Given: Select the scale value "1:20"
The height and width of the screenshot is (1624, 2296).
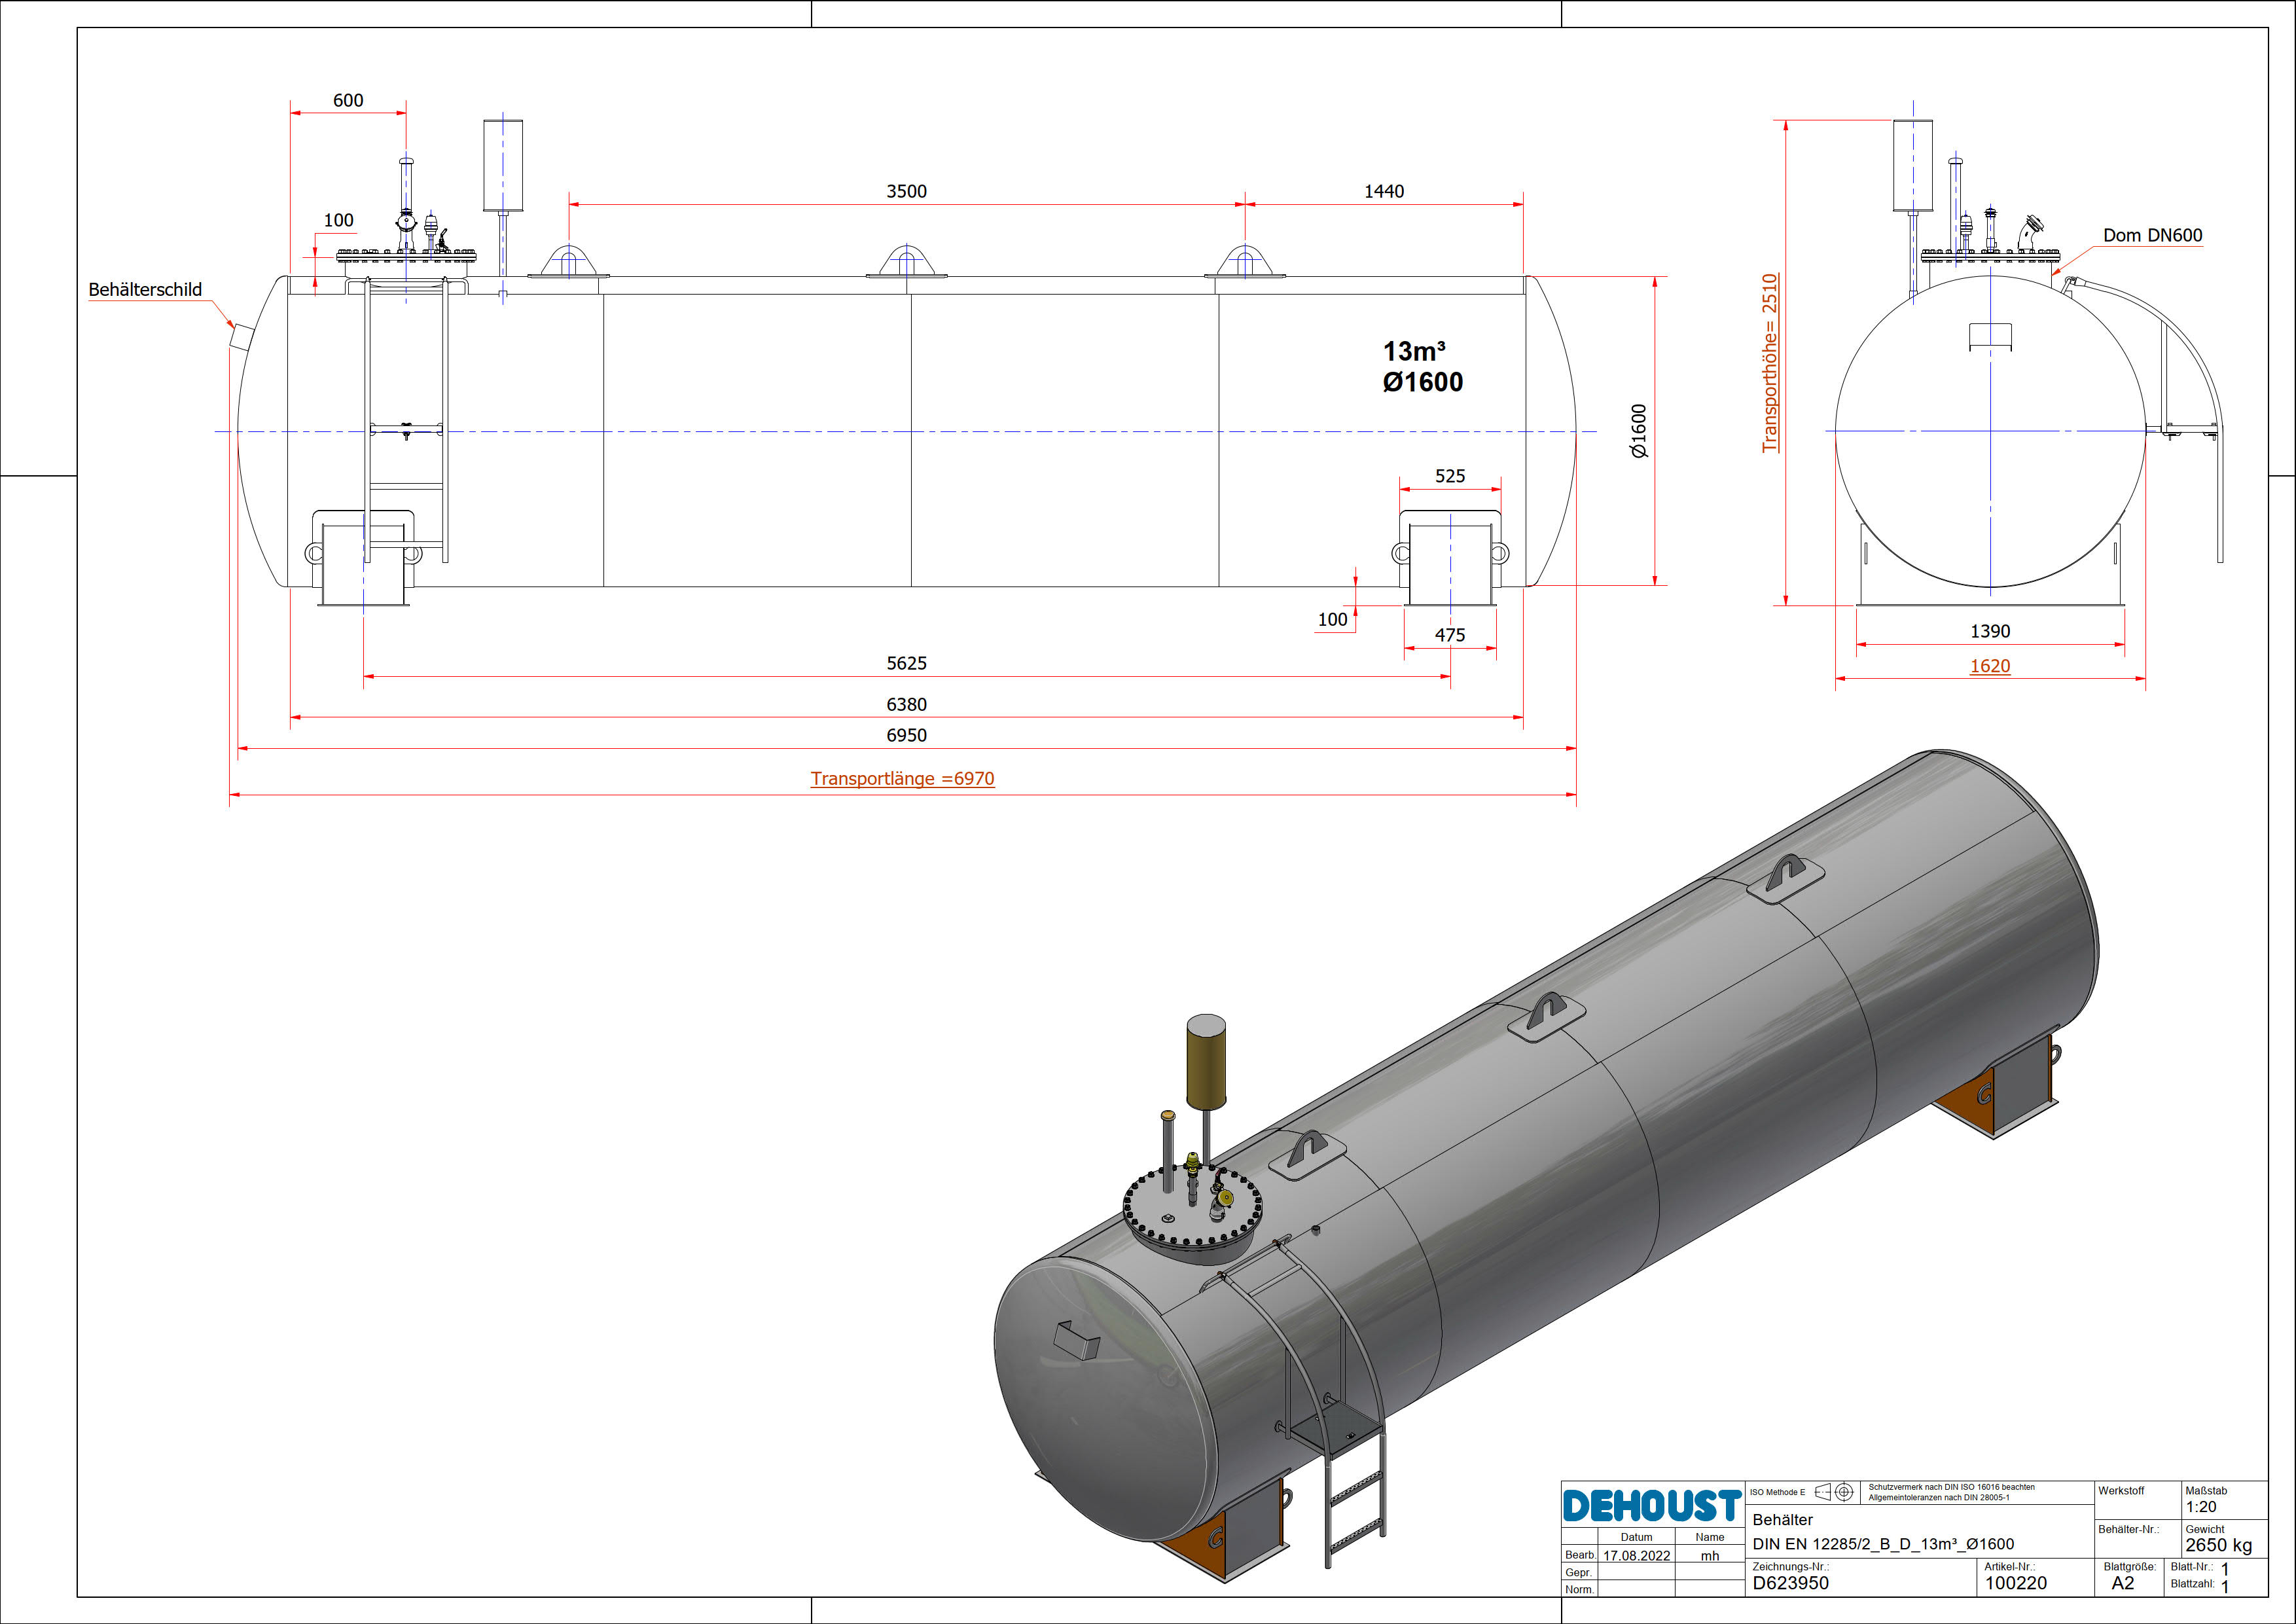Looking at the screenshot, I should point(2201,1507).
